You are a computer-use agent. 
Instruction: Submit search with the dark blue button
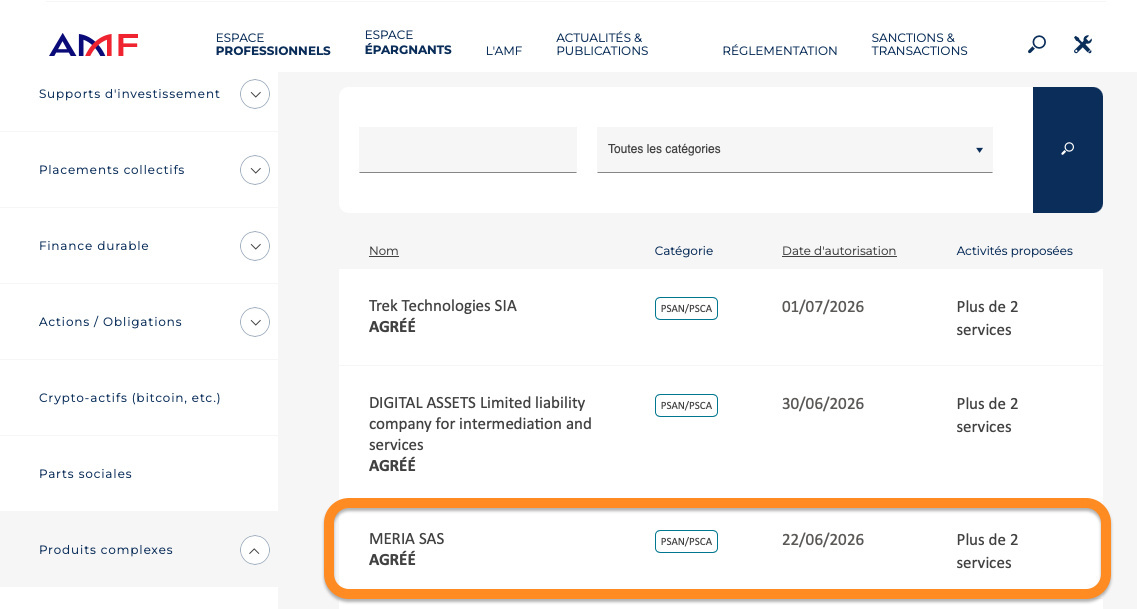[1067, 149]
